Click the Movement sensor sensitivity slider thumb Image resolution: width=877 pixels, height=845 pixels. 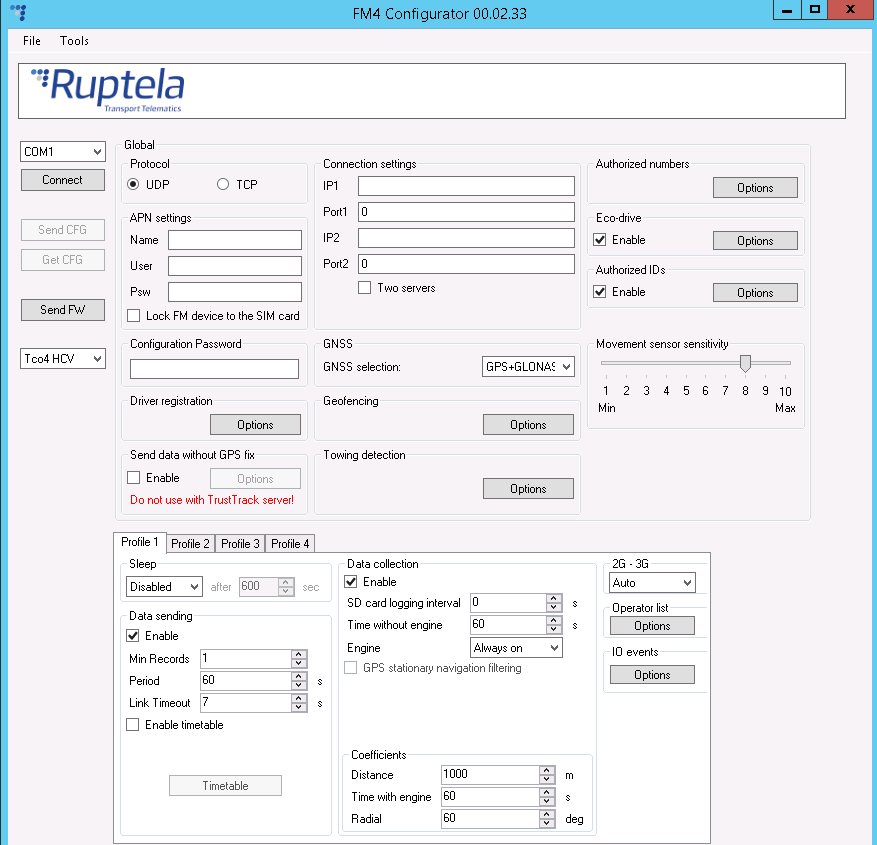coord(745,363)
